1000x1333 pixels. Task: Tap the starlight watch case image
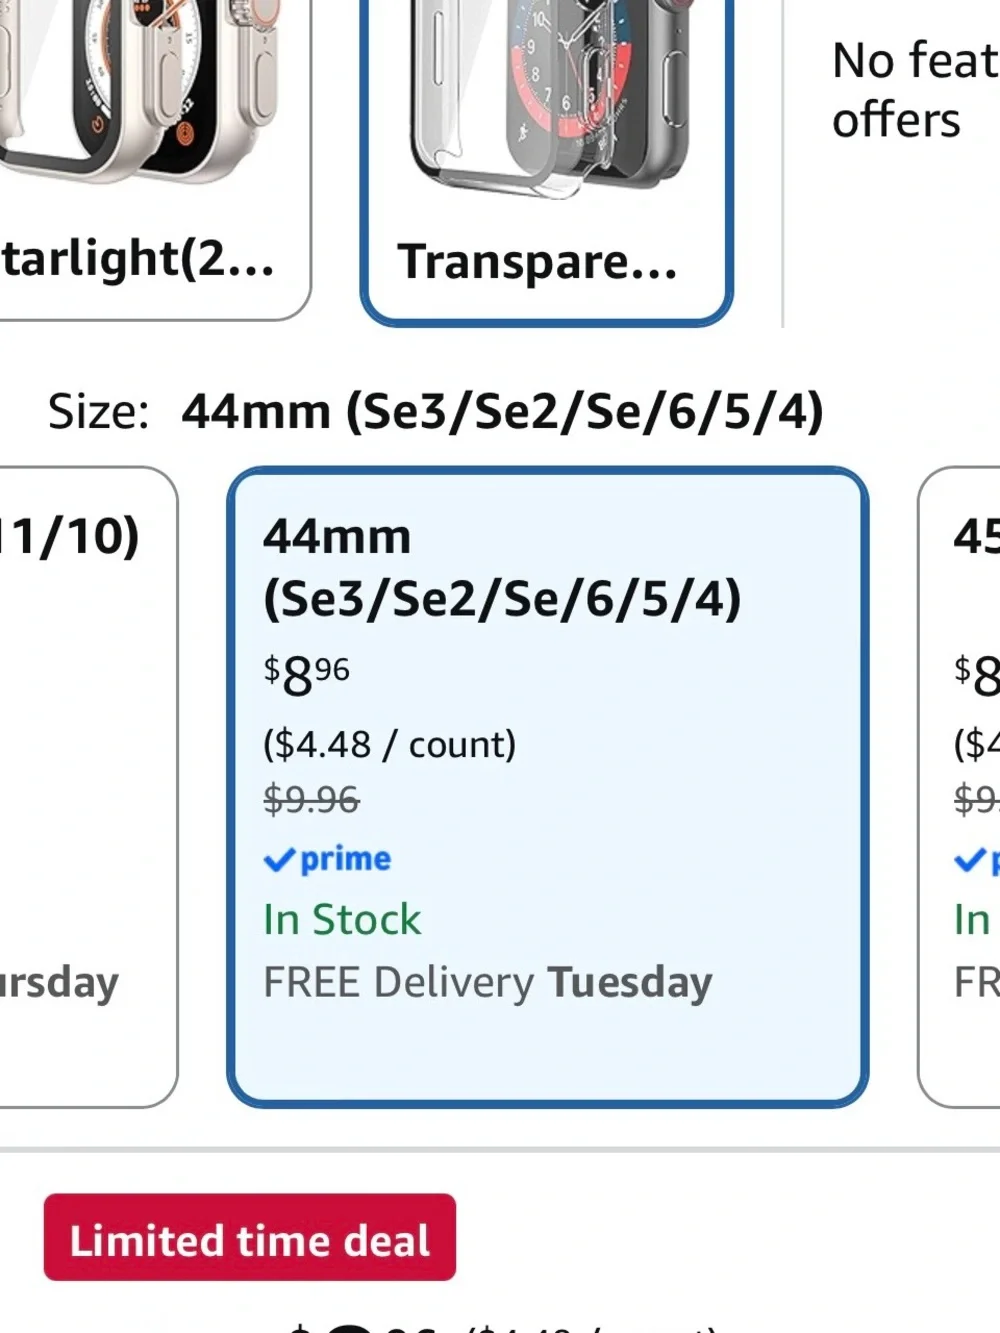(140, 90)
